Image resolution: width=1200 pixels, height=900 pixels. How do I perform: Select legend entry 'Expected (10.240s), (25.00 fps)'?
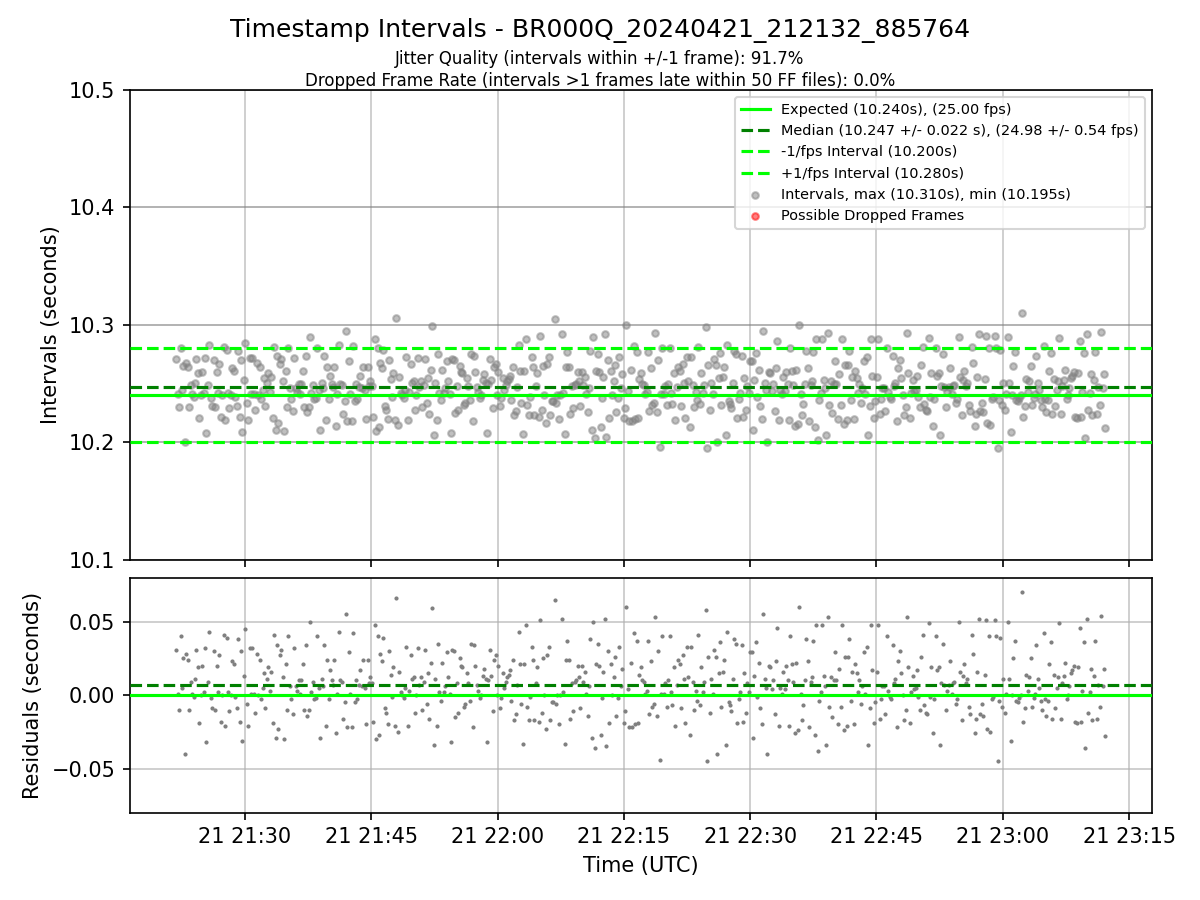[896, 109]
